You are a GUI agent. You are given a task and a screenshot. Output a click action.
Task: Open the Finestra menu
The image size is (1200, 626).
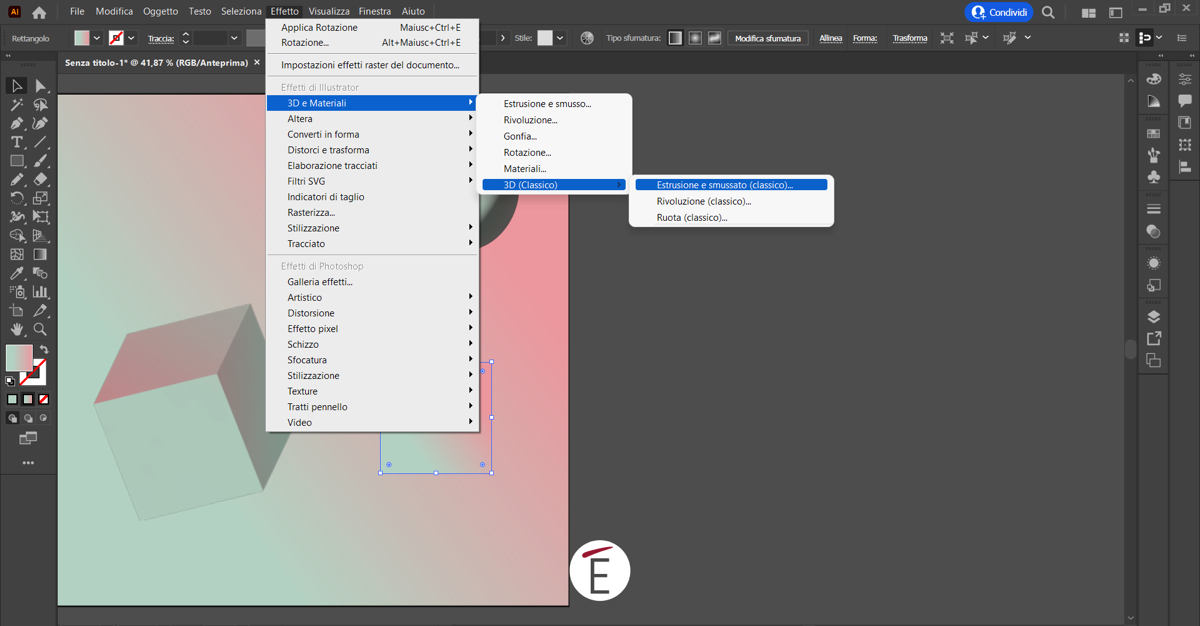click(375, 11)
